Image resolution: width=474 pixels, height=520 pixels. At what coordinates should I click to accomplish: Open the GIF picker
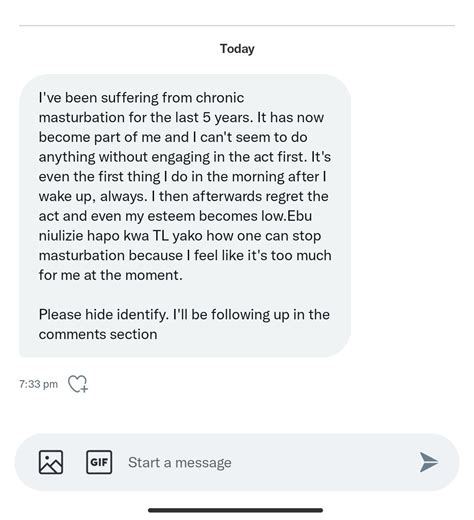click(x=99, y=462)
